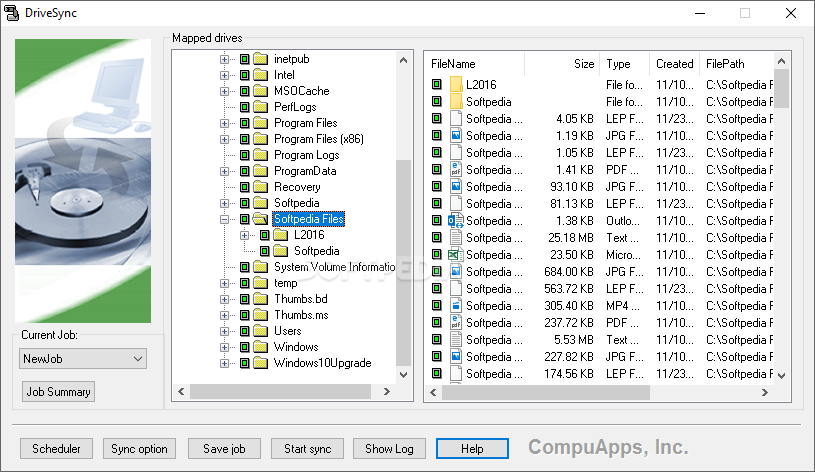Click the Intel folder icon
815x472 pixels.
pos(260,75)
